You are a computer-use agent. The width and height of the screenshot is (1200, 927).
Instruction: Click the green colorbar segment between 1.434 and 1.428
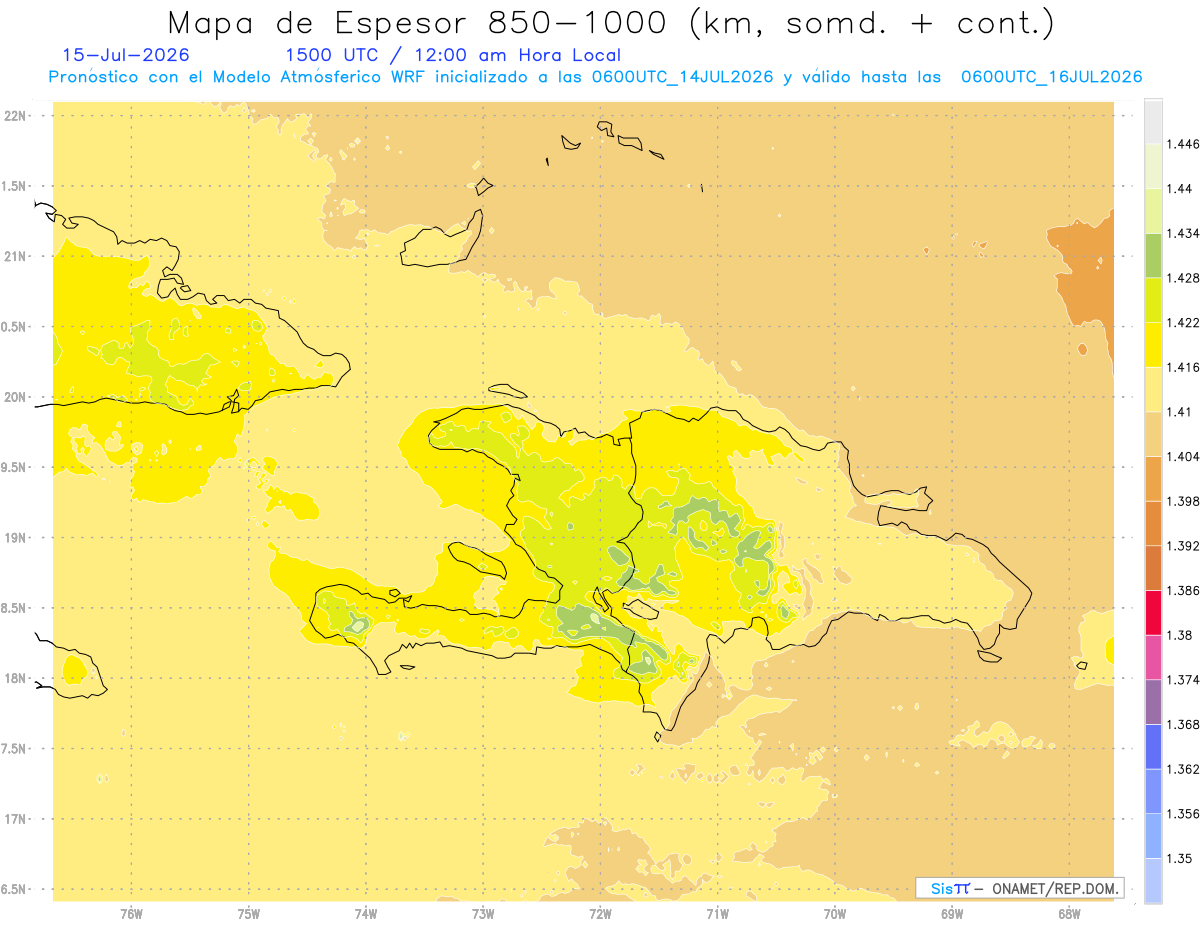point(1153,255)
